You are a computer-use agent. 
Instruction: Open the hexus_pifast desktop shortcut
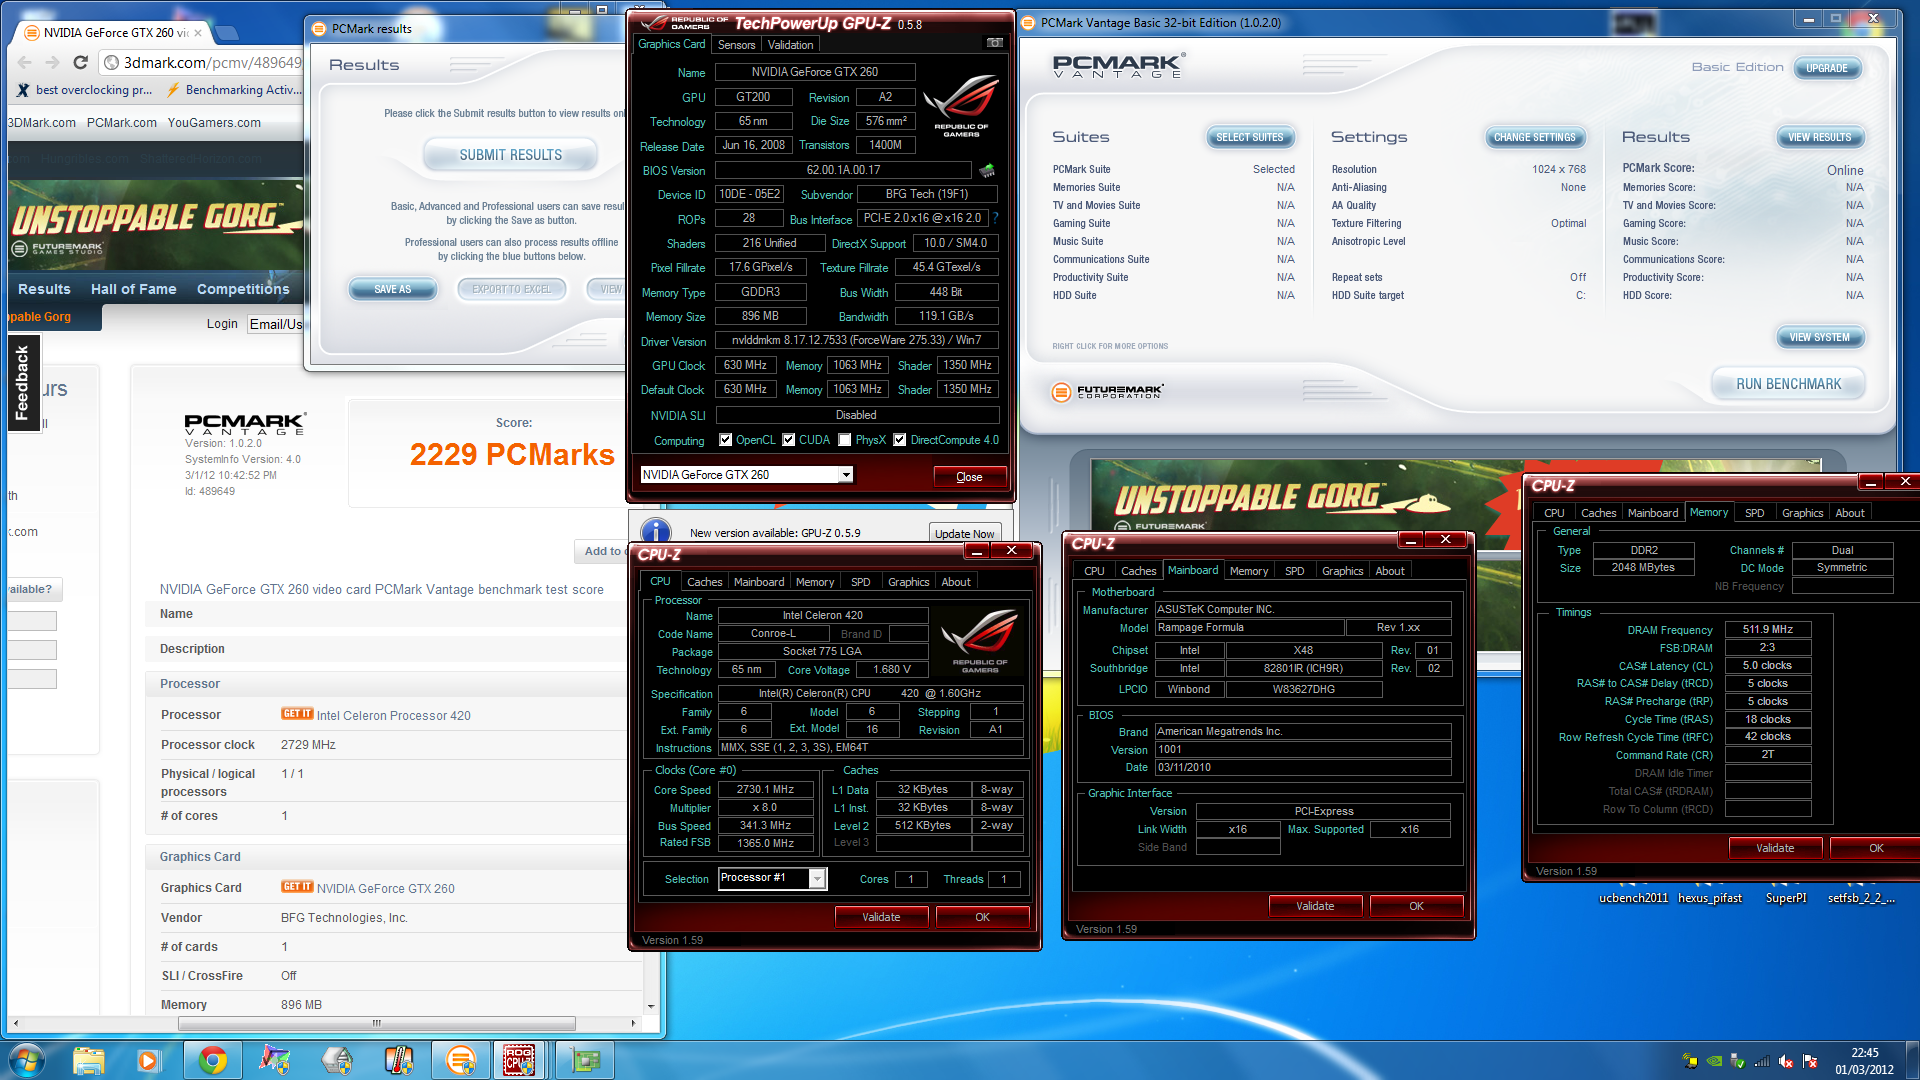pos(1710,897)
